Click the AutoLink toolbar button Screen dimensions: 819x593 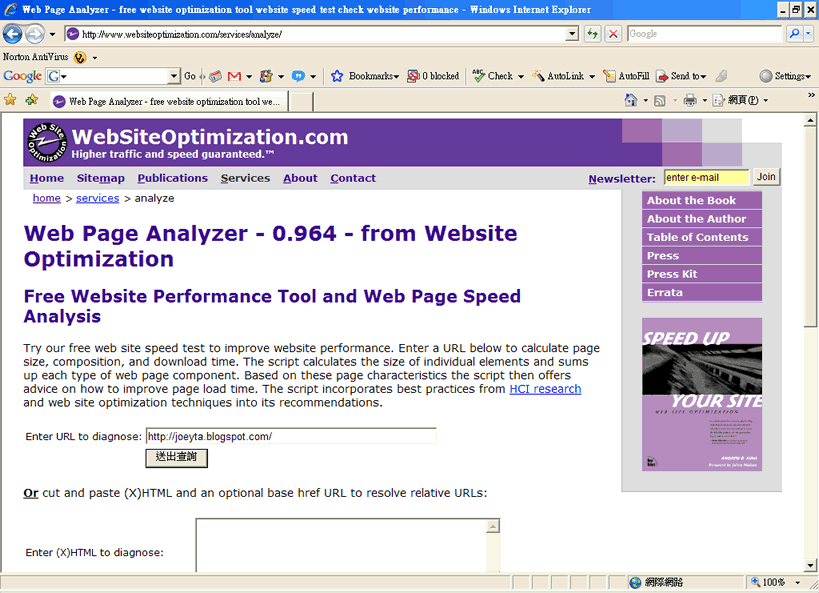click(558, 76)
